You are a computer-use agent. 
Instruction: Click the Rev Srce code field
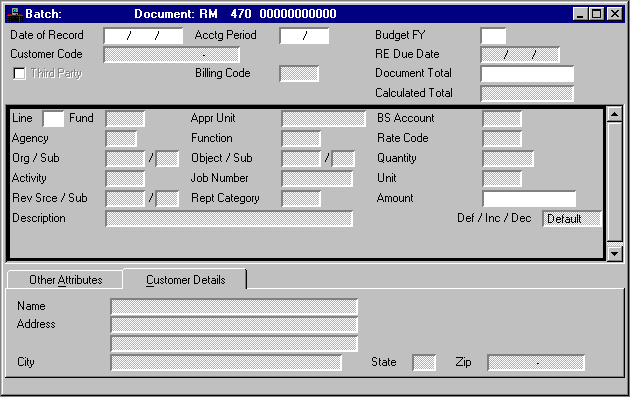tap(125, 198)
